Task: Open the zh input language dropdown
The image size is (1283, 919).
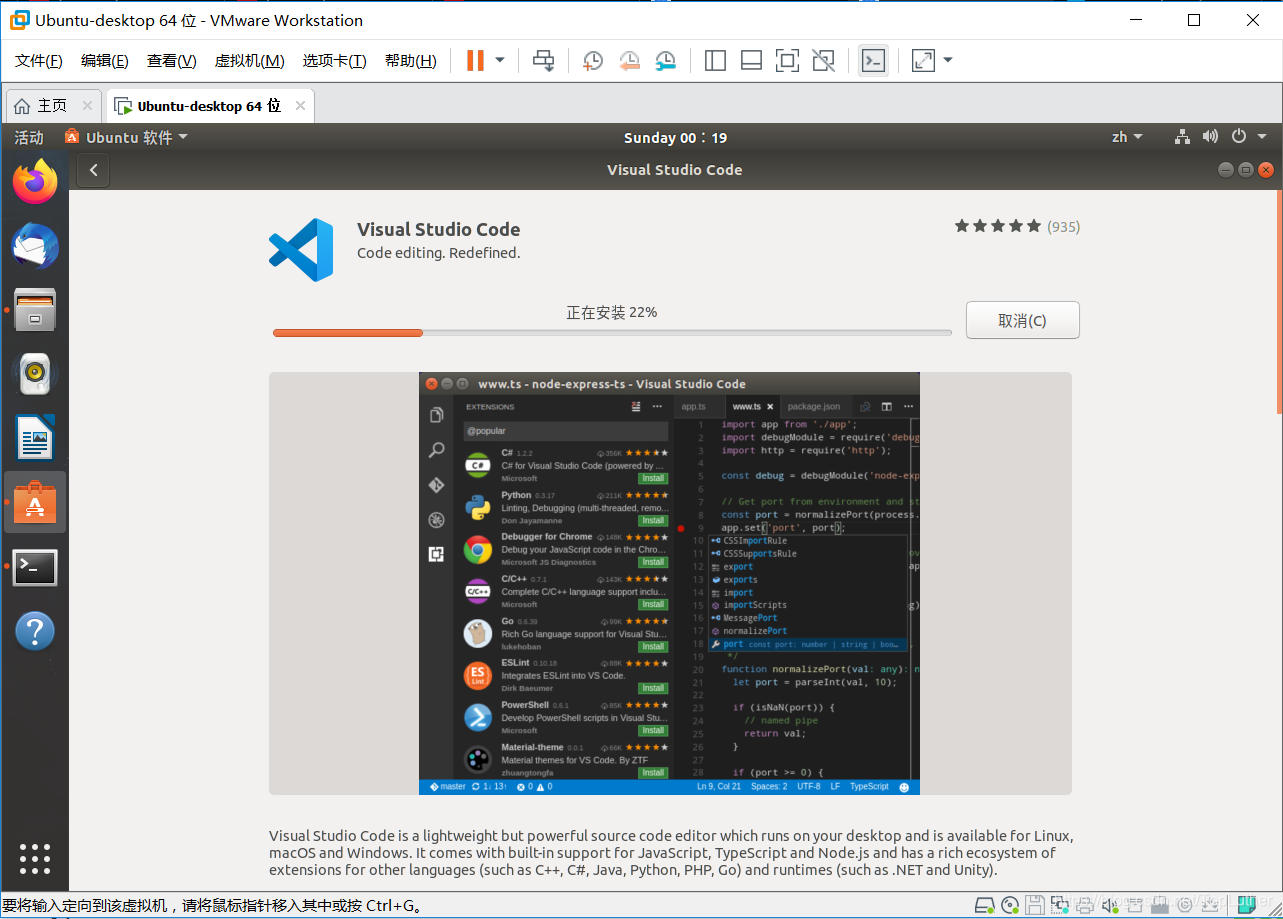Action: pos(1127,137)
